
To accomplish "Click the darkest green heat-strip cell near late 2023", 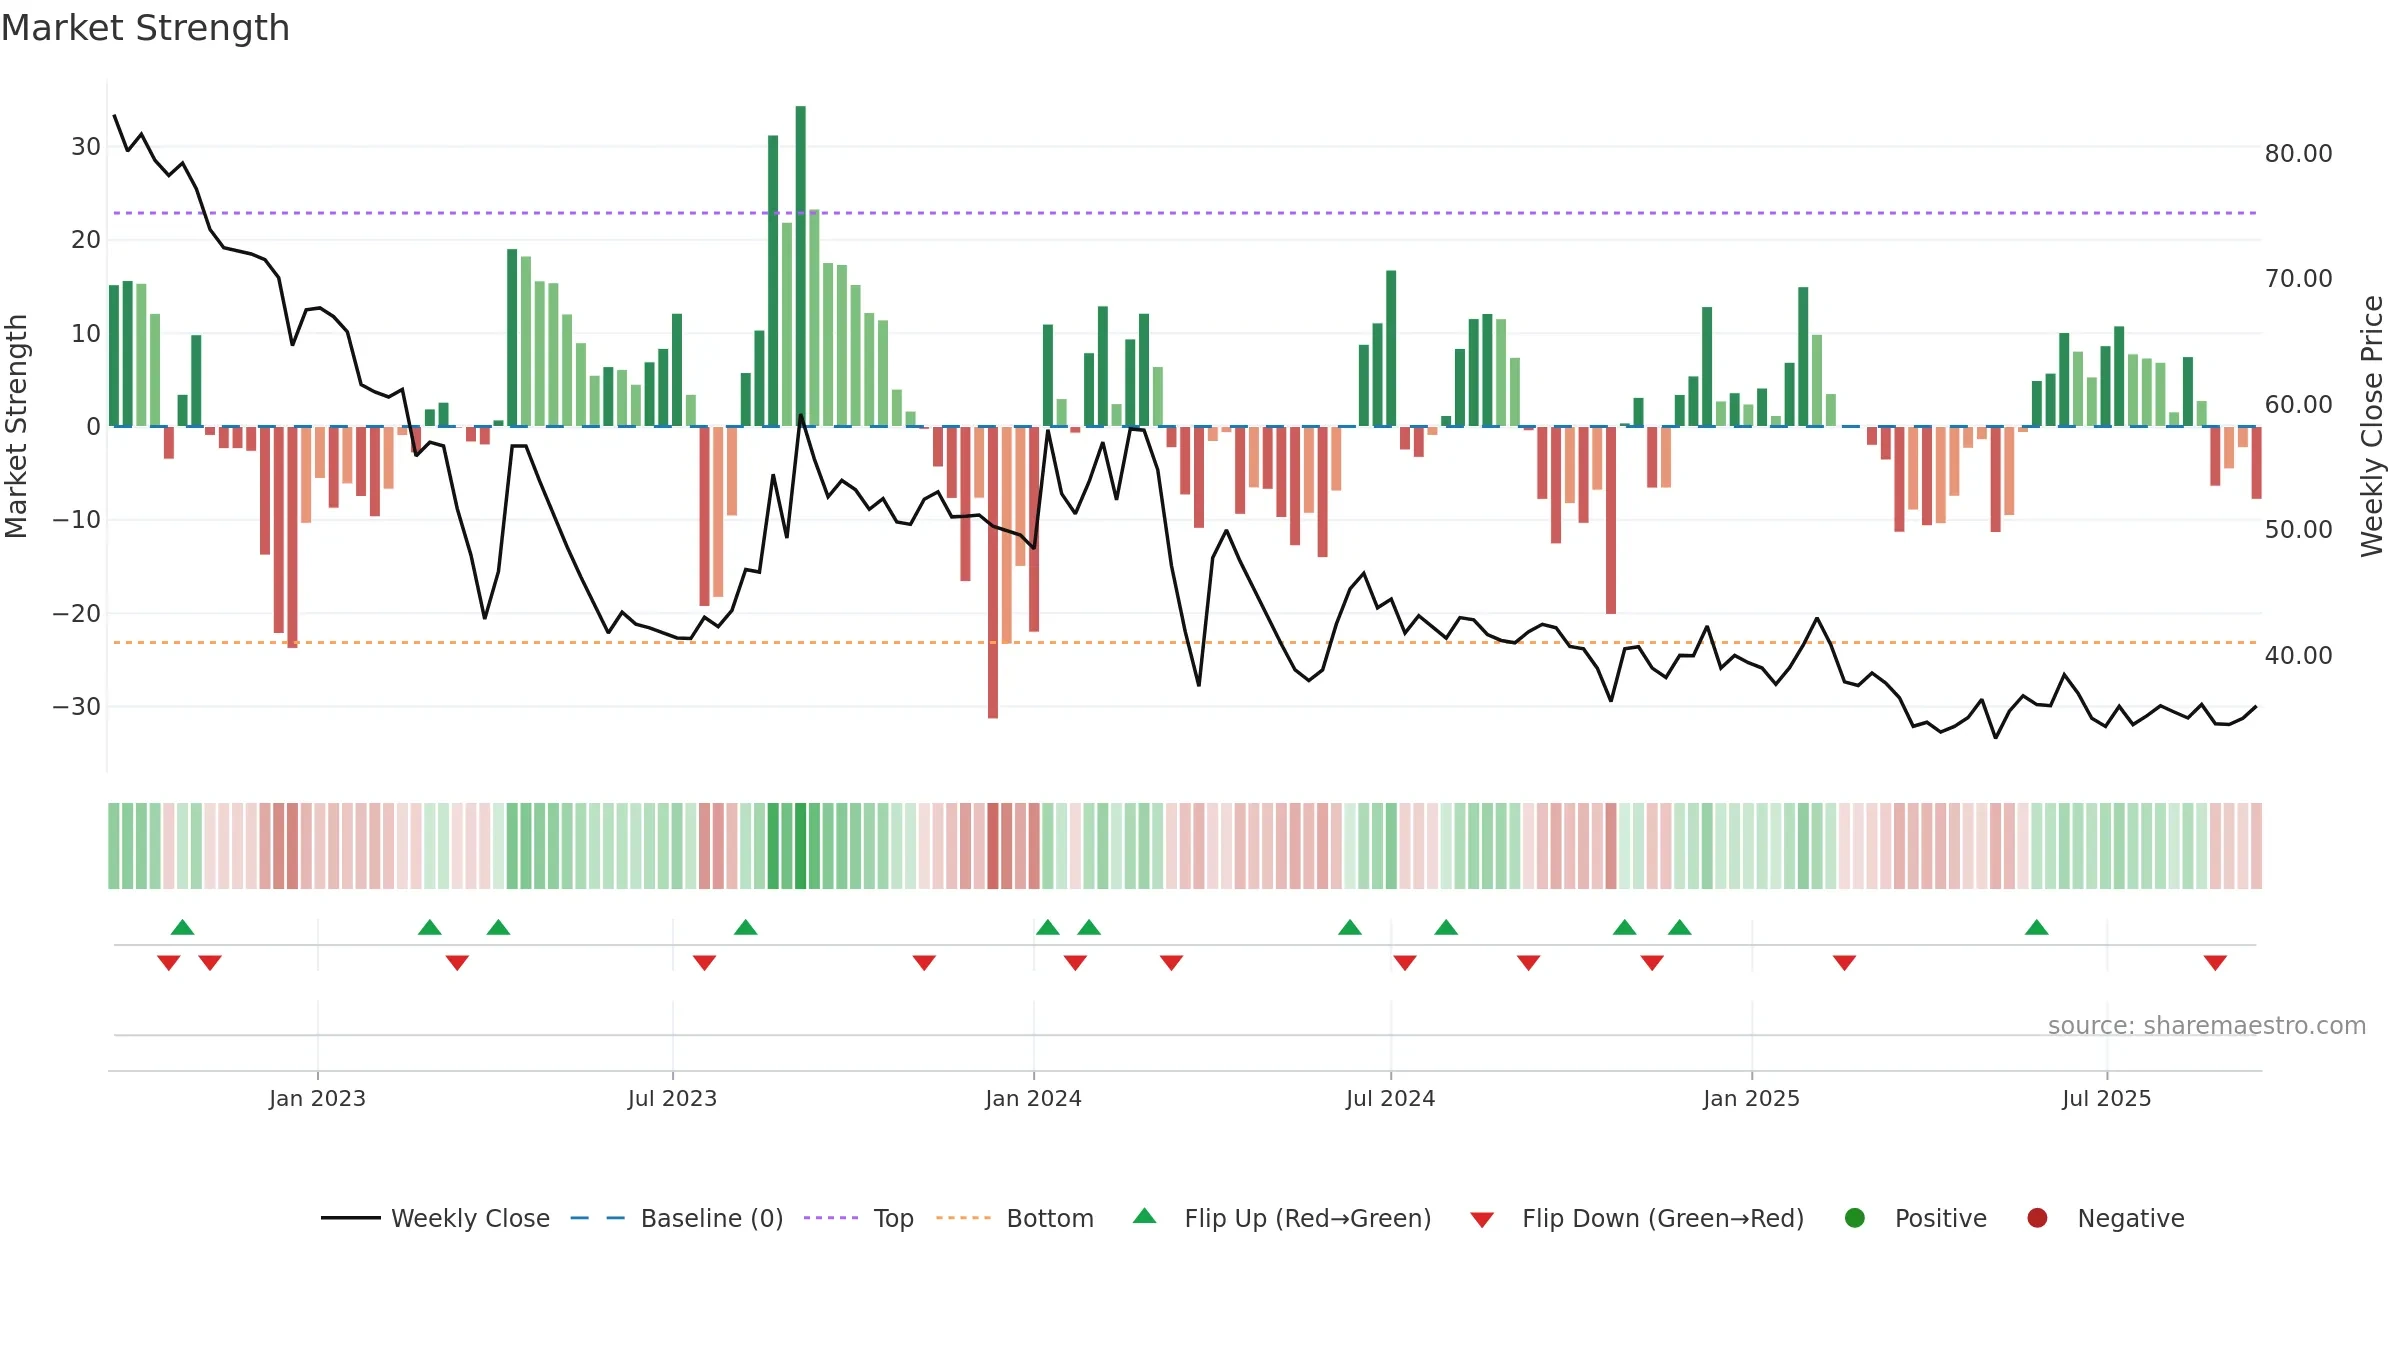I will tap(800, 846).
